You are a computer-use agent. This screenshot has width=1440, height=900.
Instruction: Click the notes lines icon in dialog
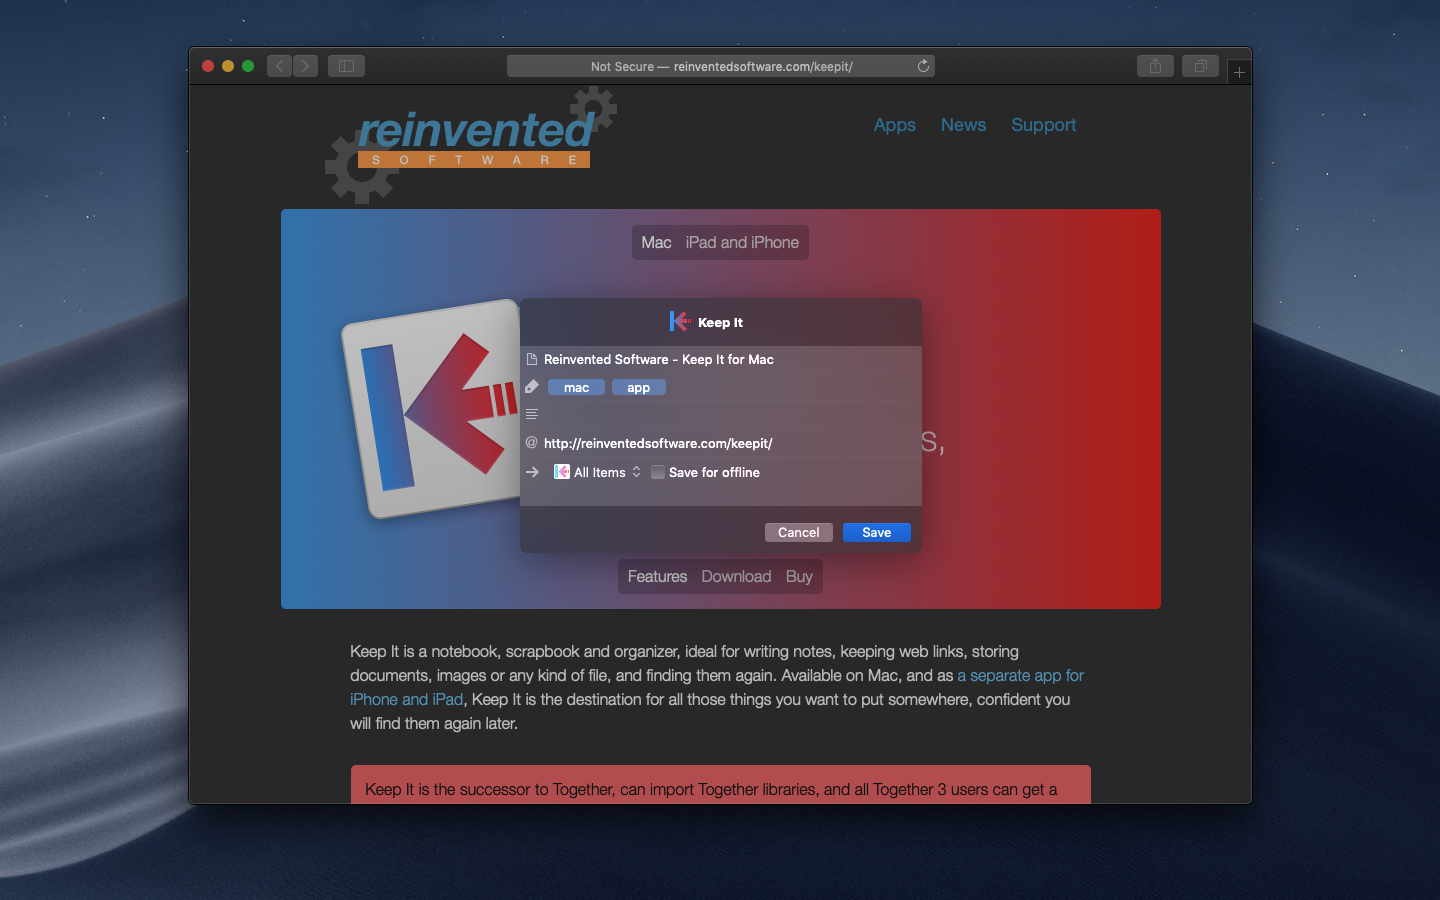(x=532, y=414)
